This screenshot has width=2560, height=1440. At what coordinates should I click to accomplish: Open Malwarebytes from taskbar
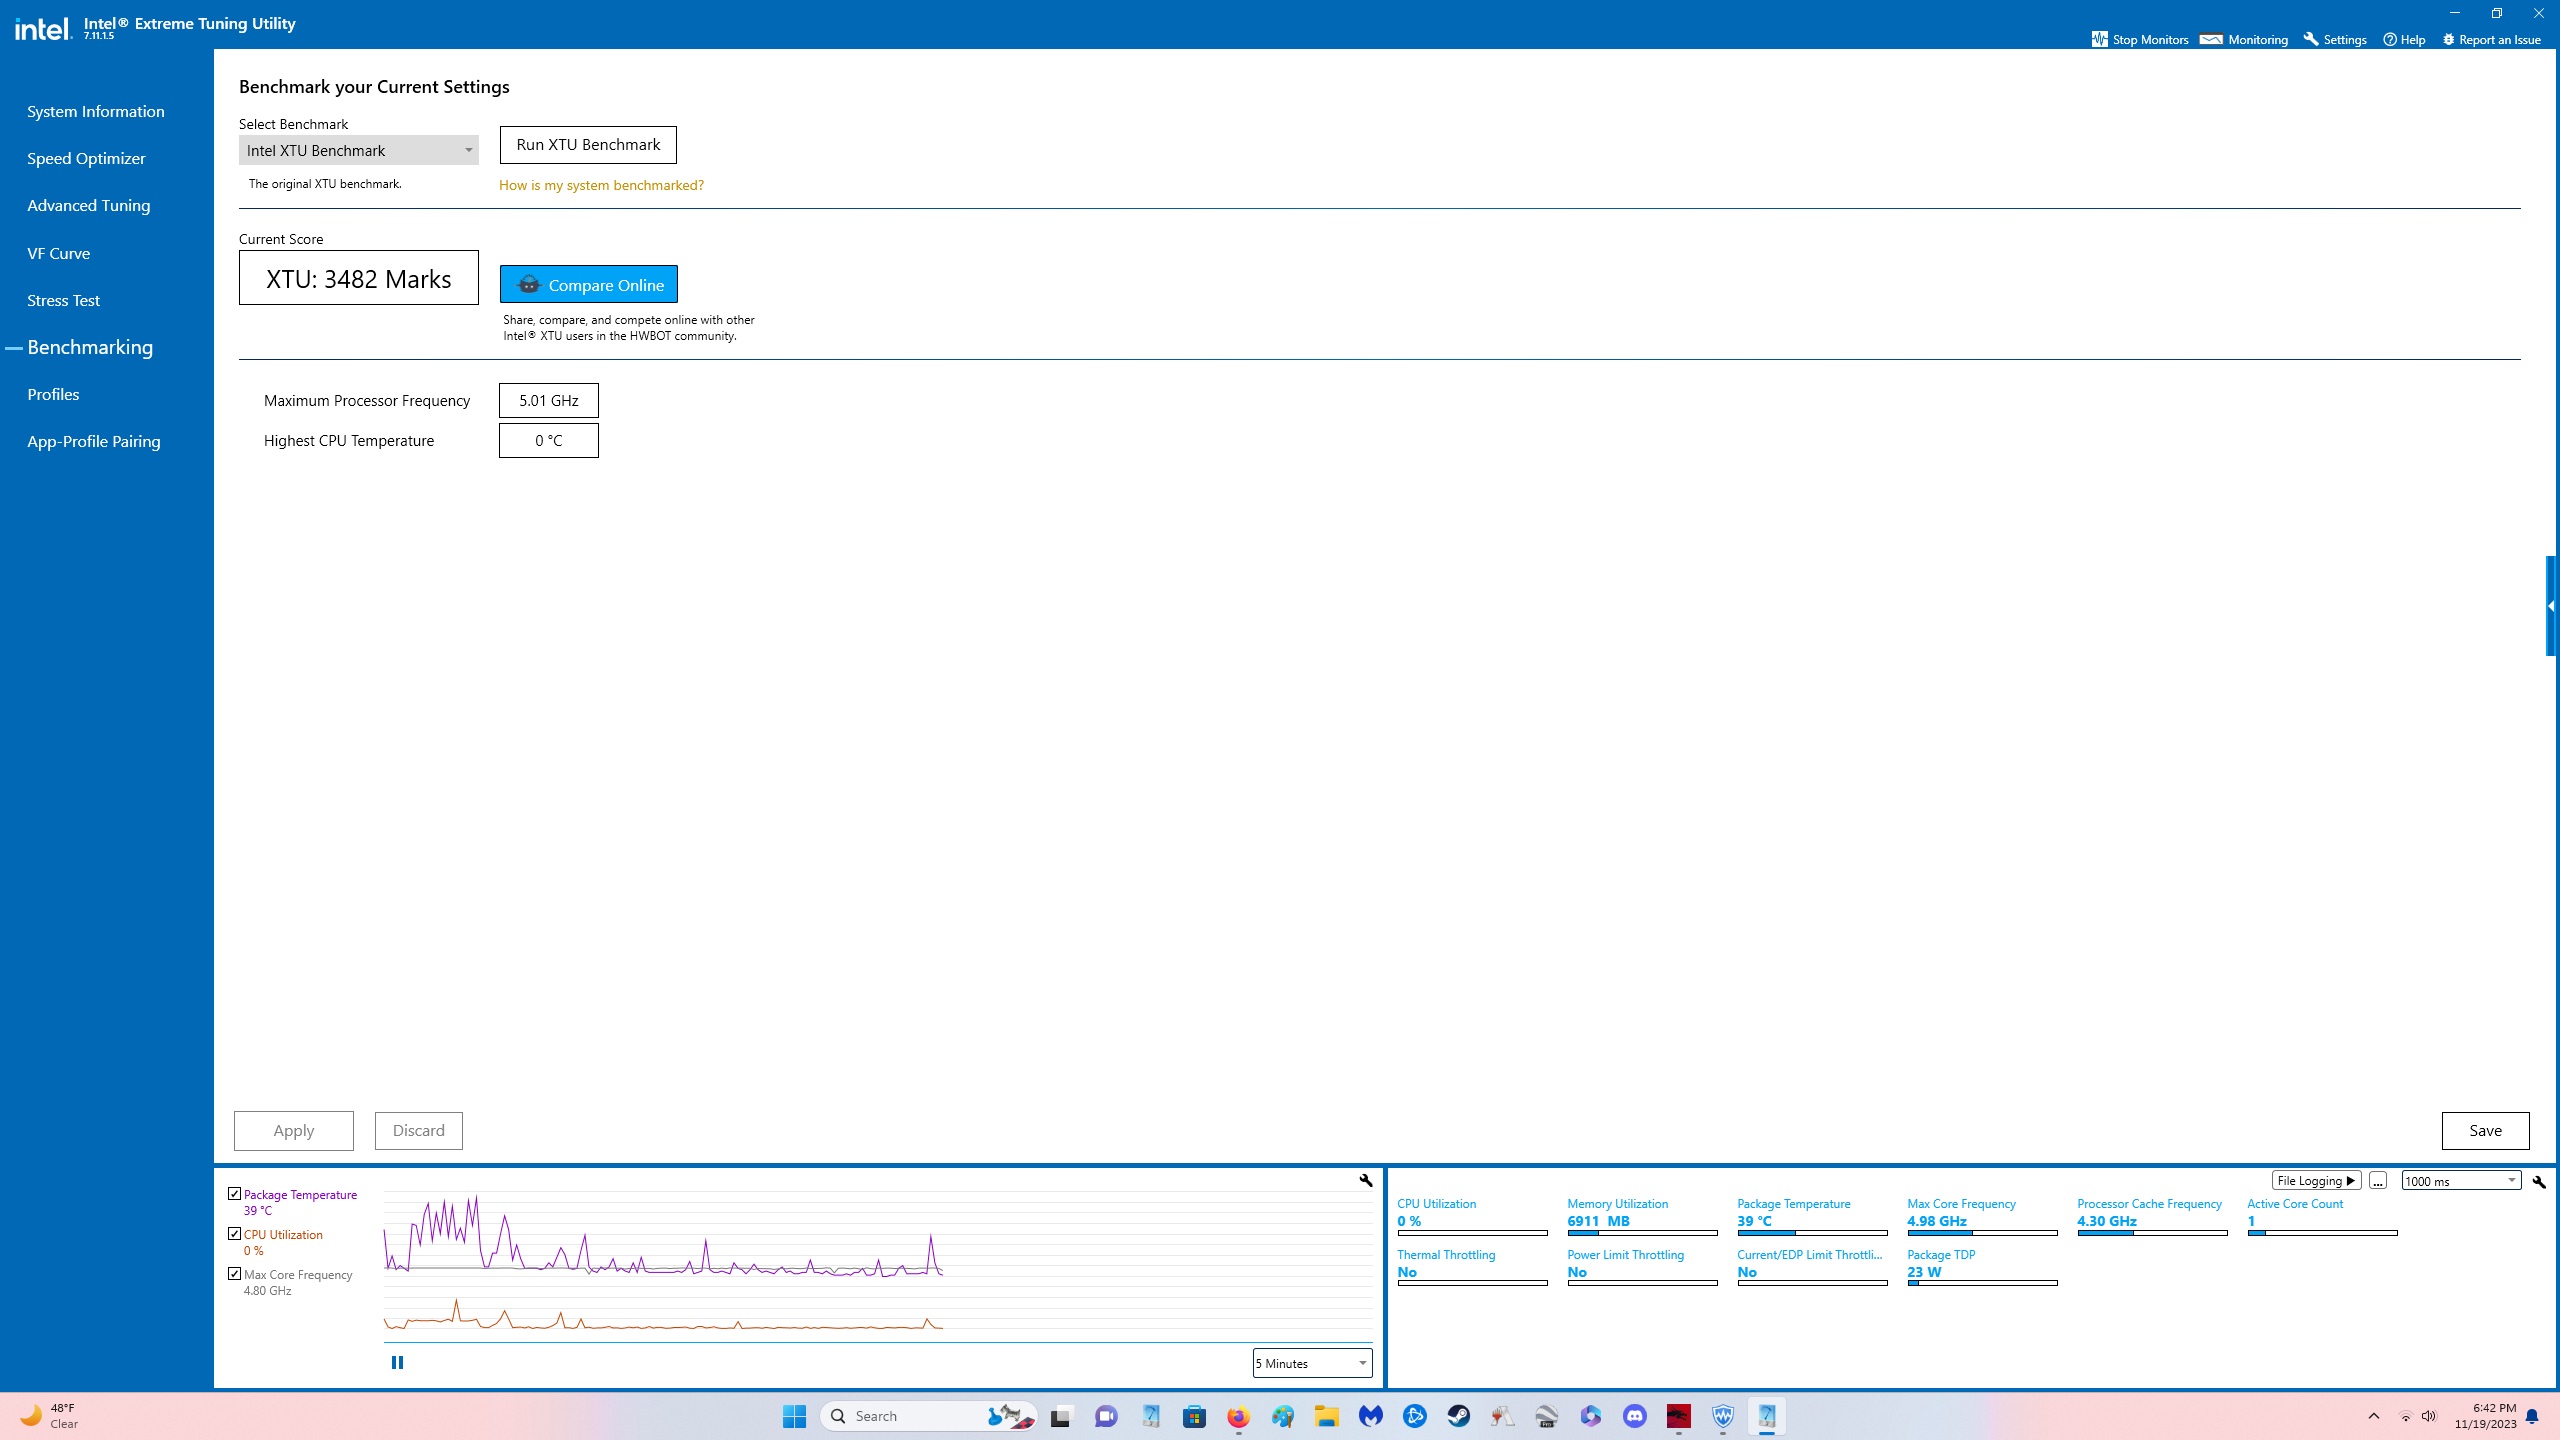tap(1370, 1416)
